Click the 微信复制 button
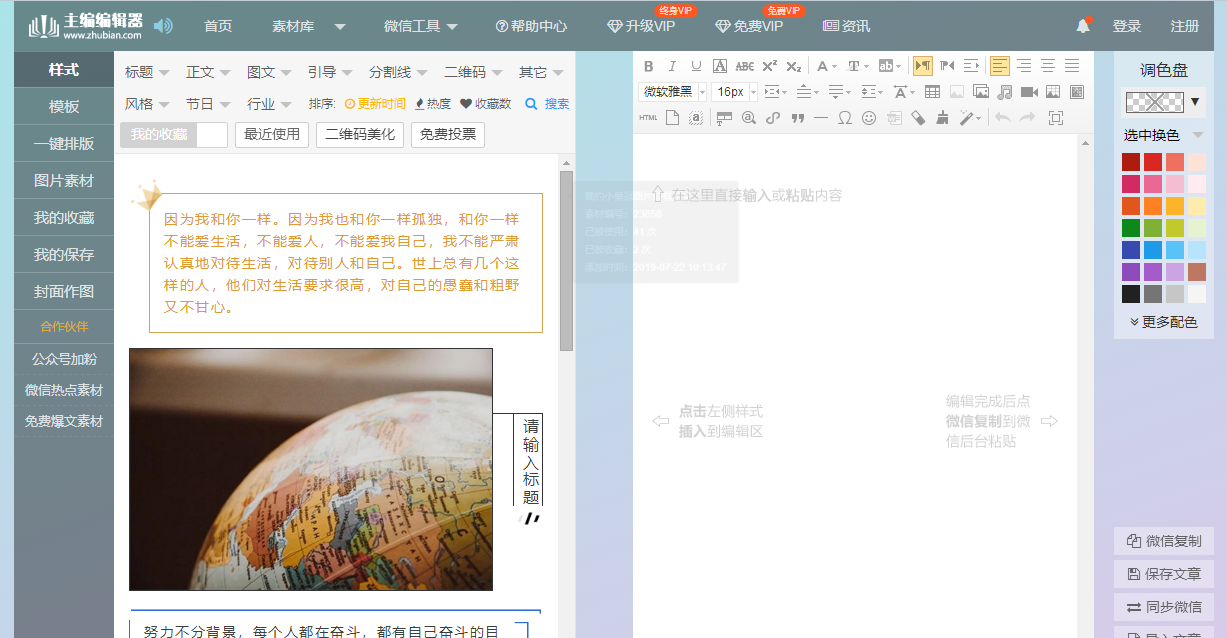The image size is (1227, 638). coord(1163,540)
